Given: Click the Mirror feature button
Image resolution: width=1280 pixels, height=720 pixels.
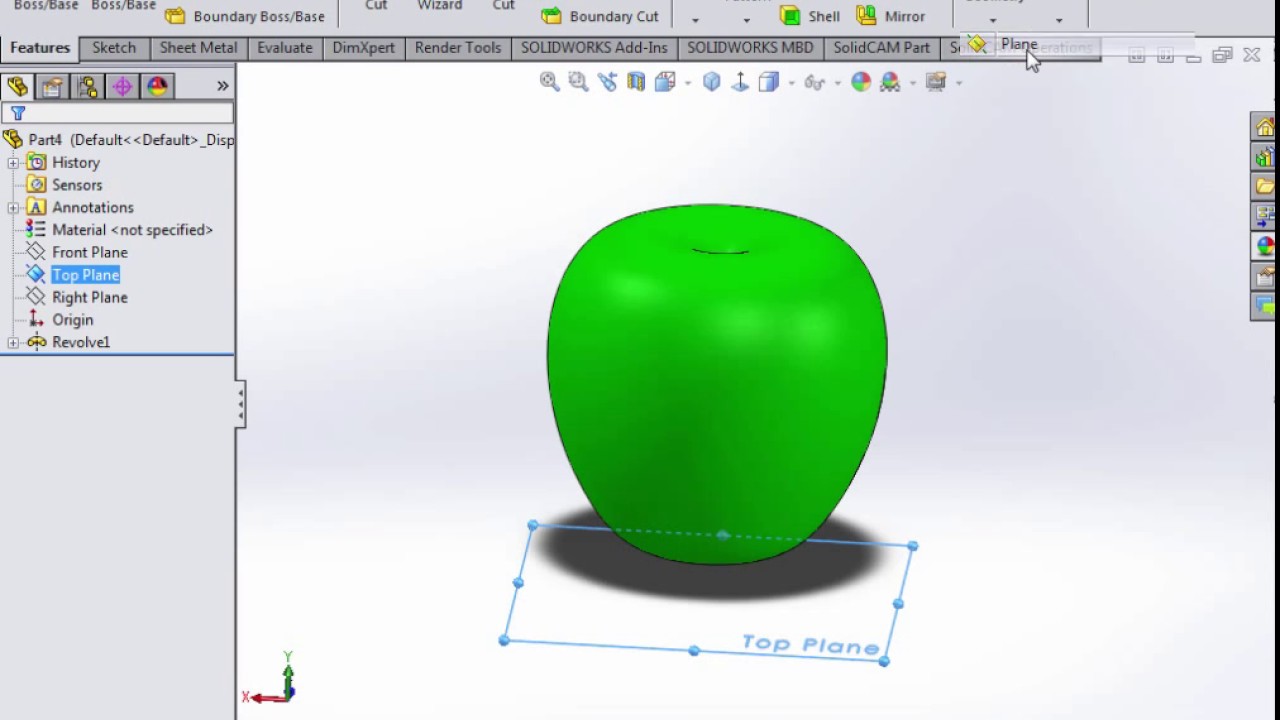Looking at the screenshot, I should (x=891, y=16).
